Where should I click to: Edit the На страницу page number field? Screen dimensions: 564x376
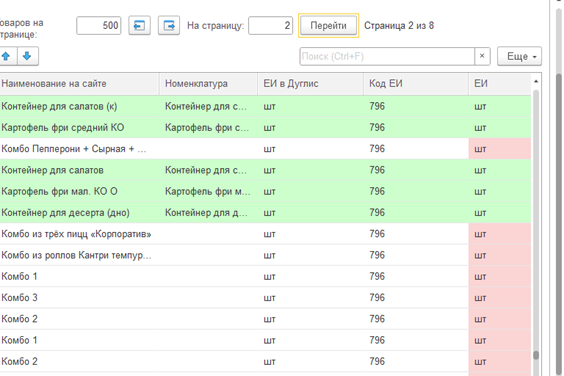pyautogui.click(x=270, y=26)
